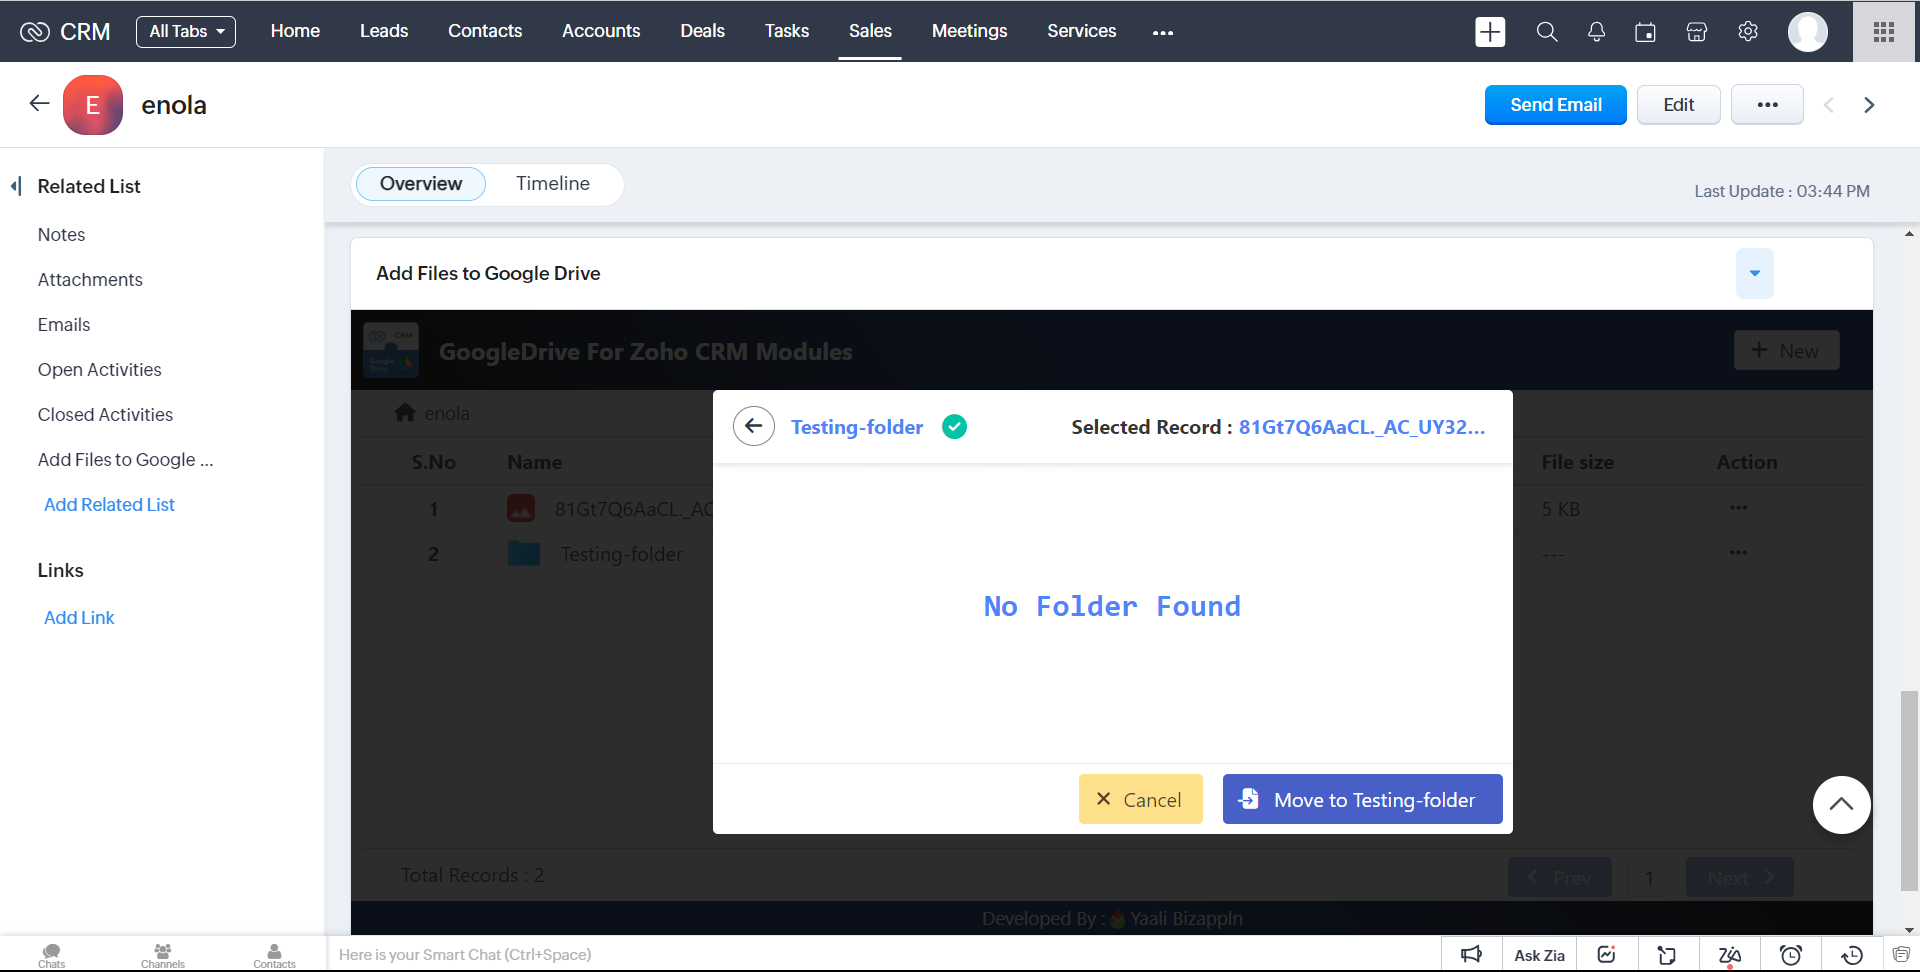
Task: Click the Add Related List link
Action: (x=109, y=505)
